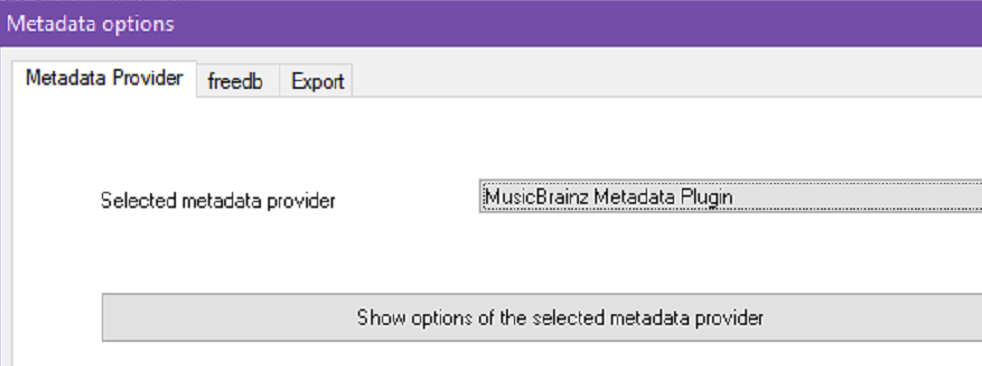Switch to the freedb tab

pyautogui.click(x=237, y=81)
